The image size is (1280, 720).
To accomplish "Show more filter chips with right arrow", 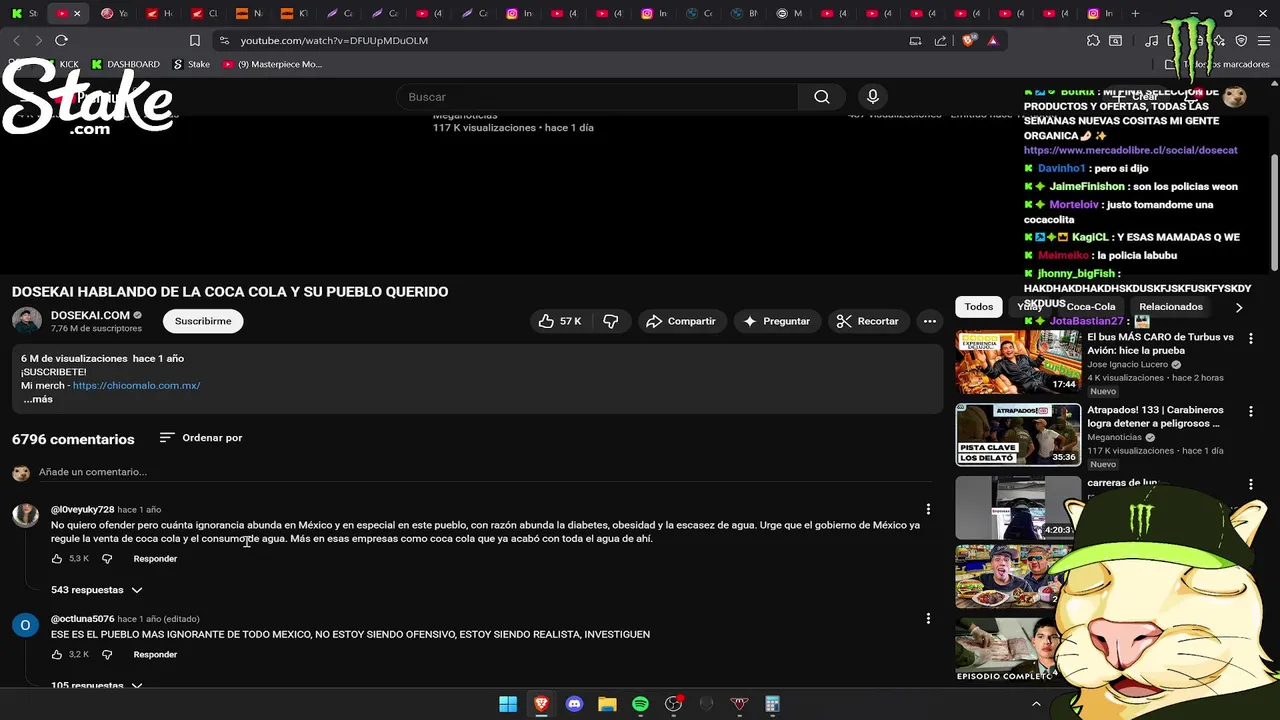I will pyautogui.click(x=1239, y=307).
